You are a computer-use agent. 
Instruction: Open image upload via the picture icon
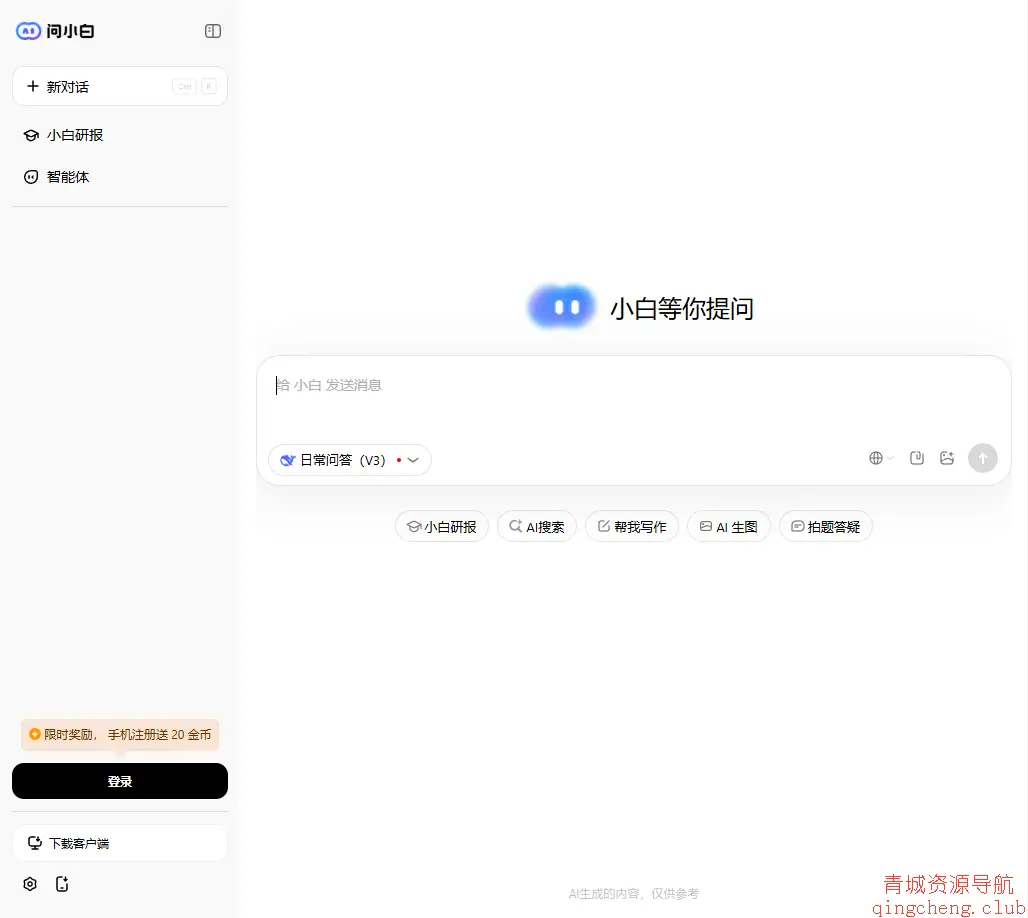(x=947, y=457)
